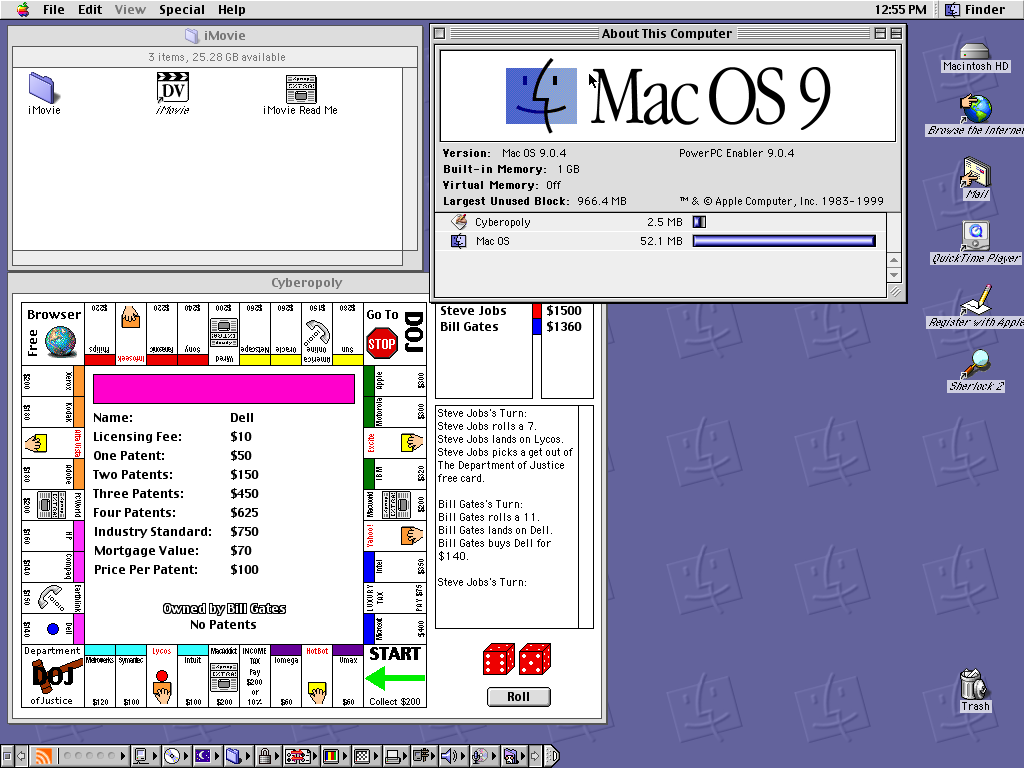Click the Income Tax board square
This screenshot has width=1024, height=768.
255,676
